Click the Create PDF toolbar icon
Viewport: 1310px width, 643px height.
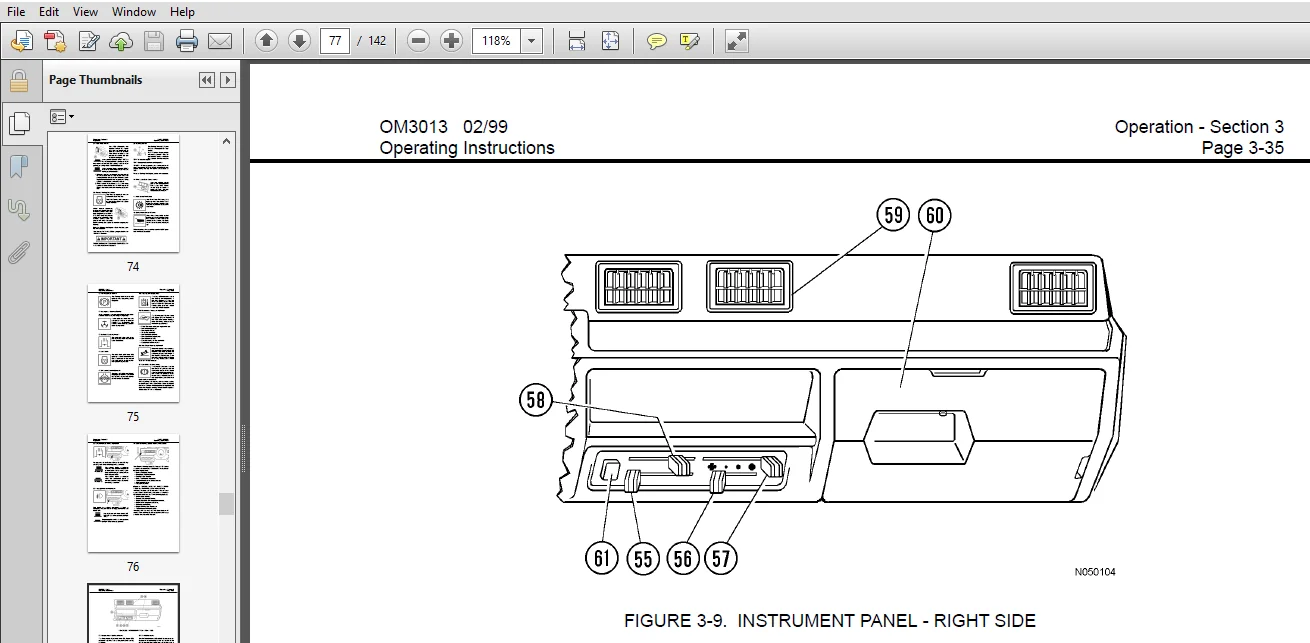click(x=55, y=41)
